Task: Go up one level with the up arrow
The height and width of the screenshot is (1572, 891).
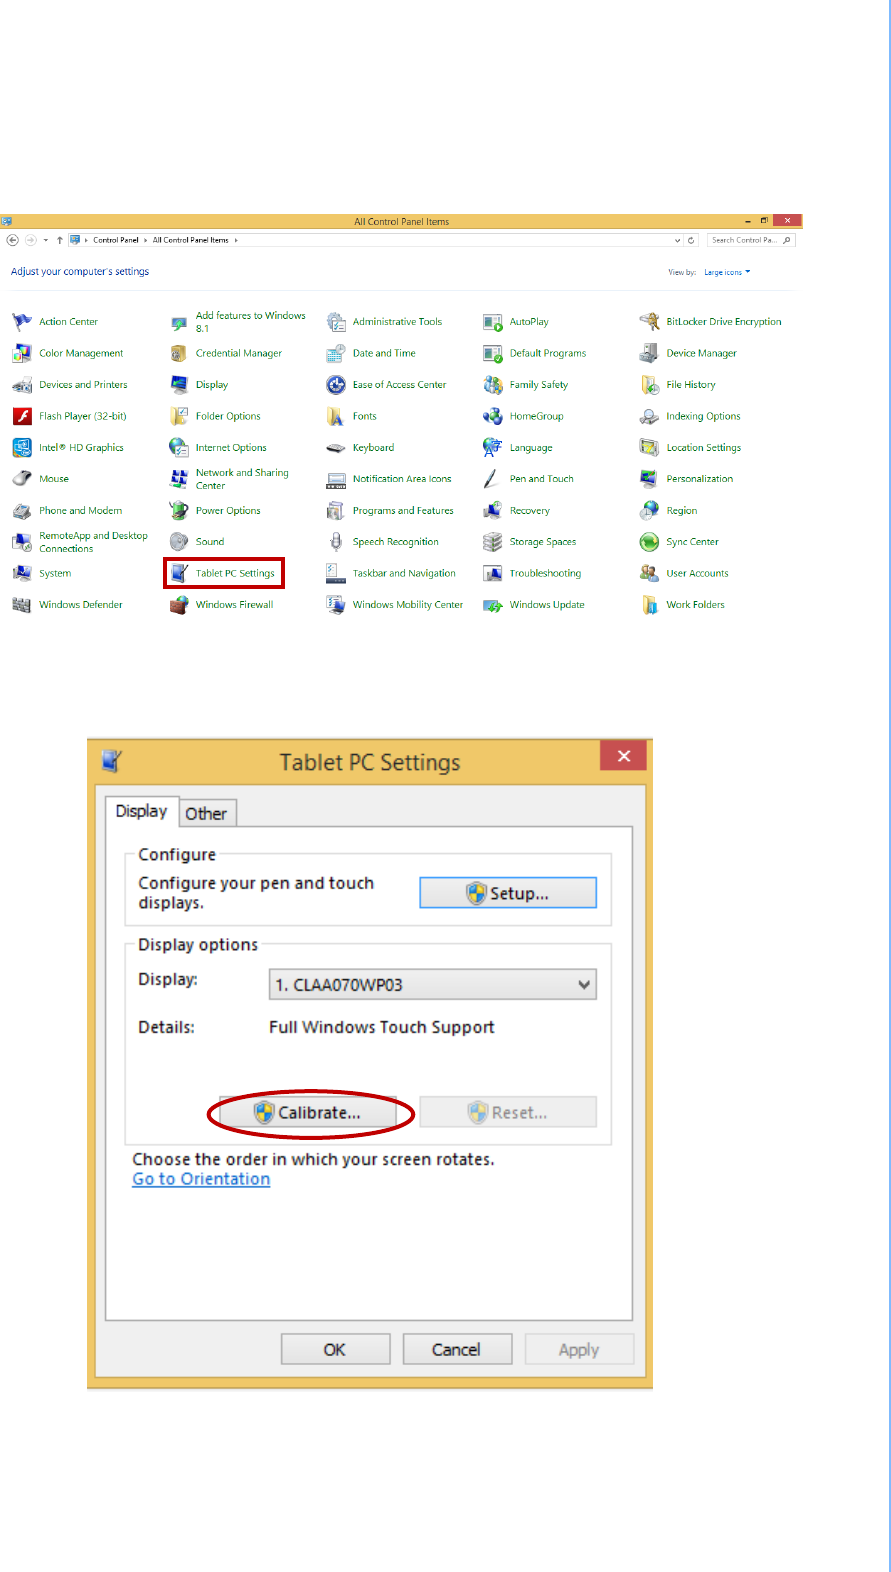Action: point(60,240)
